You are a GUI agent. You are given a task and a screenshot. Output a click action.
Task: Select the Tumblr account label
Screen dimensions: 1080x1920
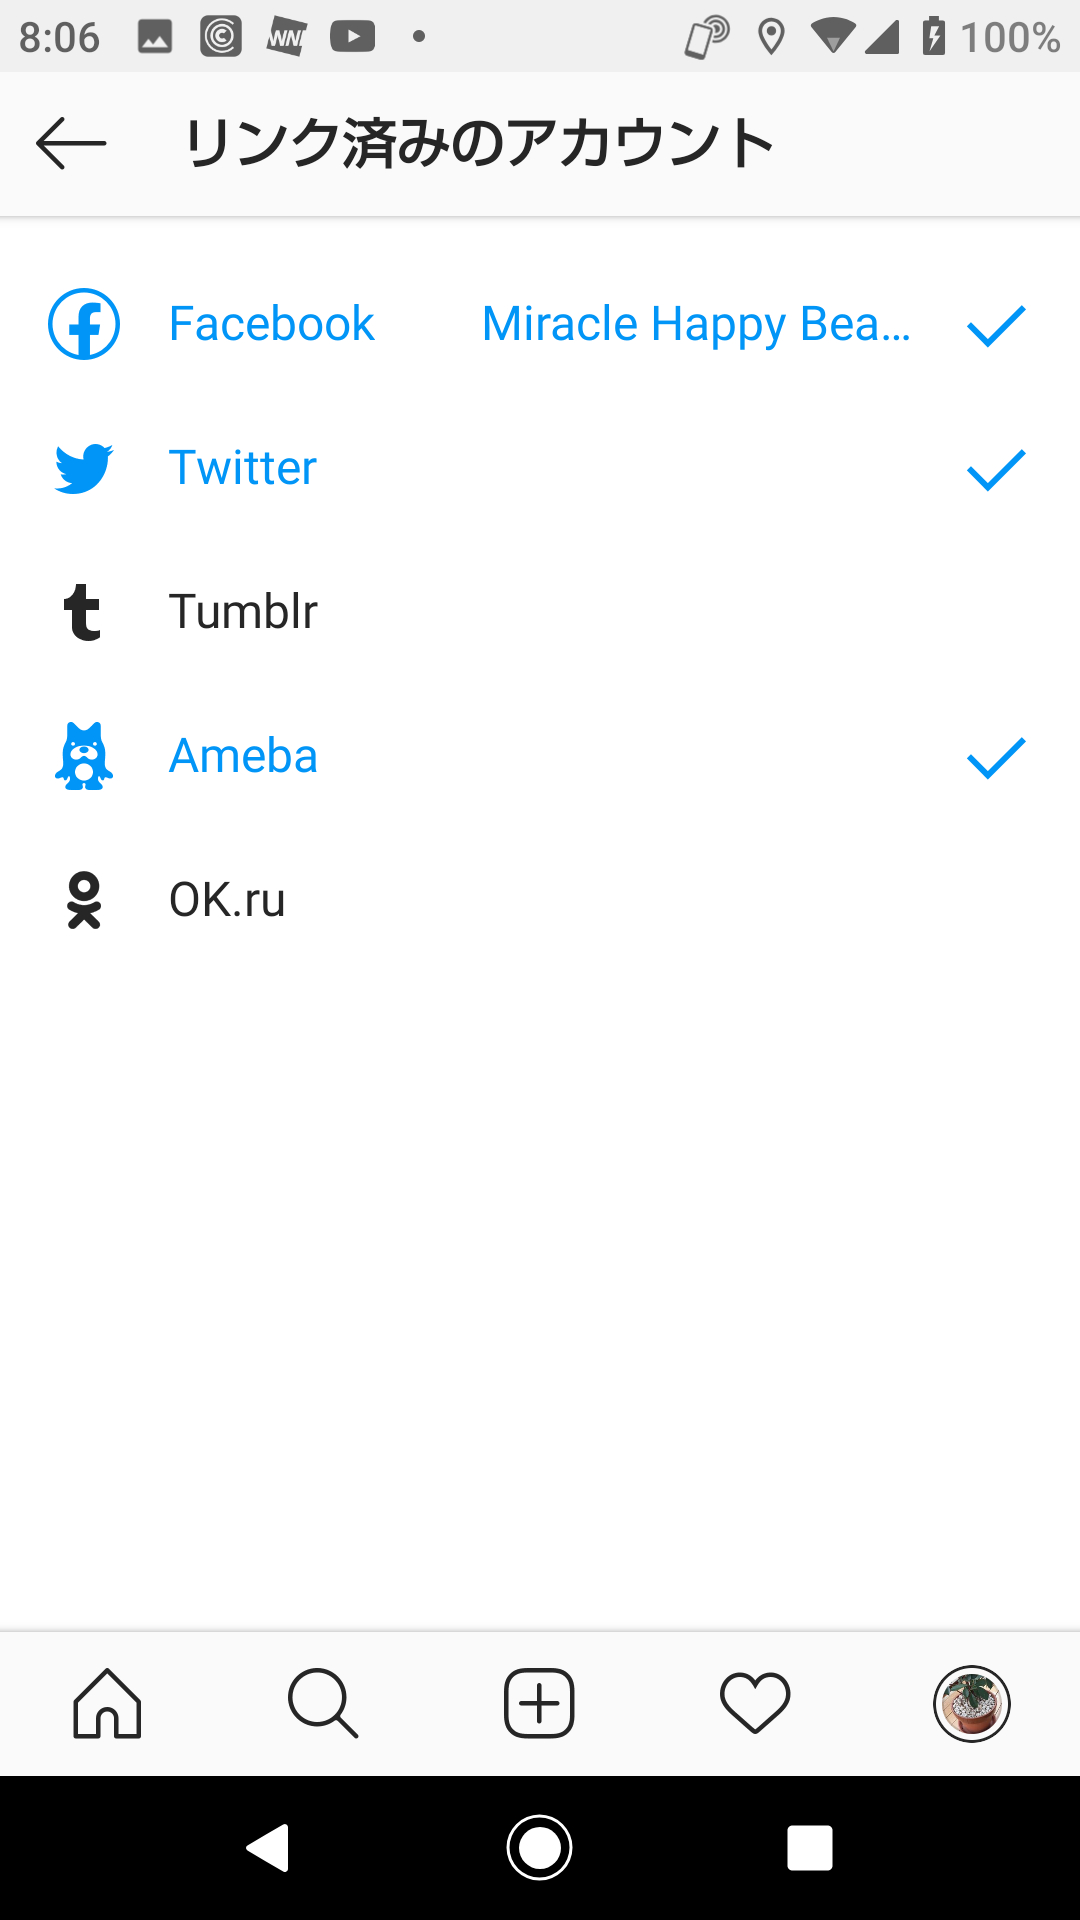243,612
